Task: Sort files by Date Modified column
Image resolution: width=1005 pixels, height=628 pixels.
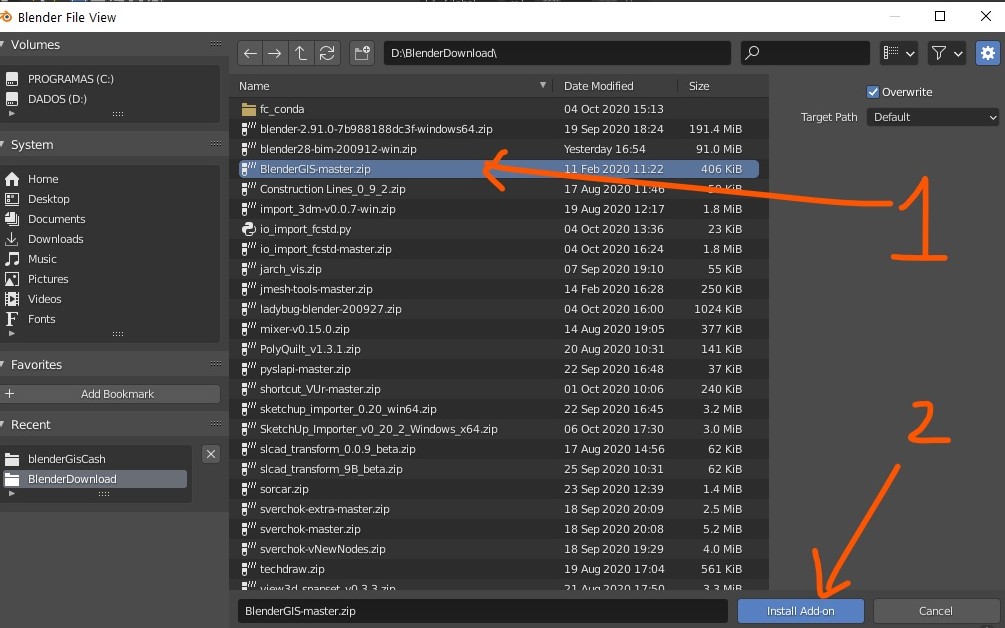Action: pos(598,86)
